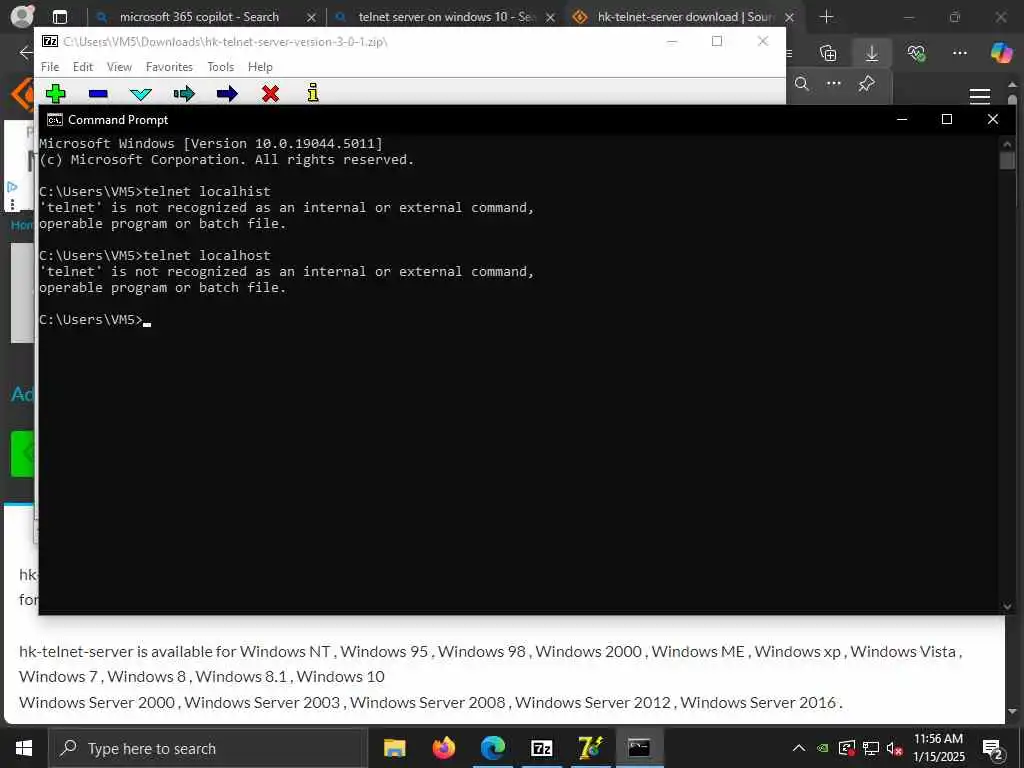This screenshot has height=768, width=1024.
Task: Click the Command Prompt taskbar icon
Action: click(639, 748)
